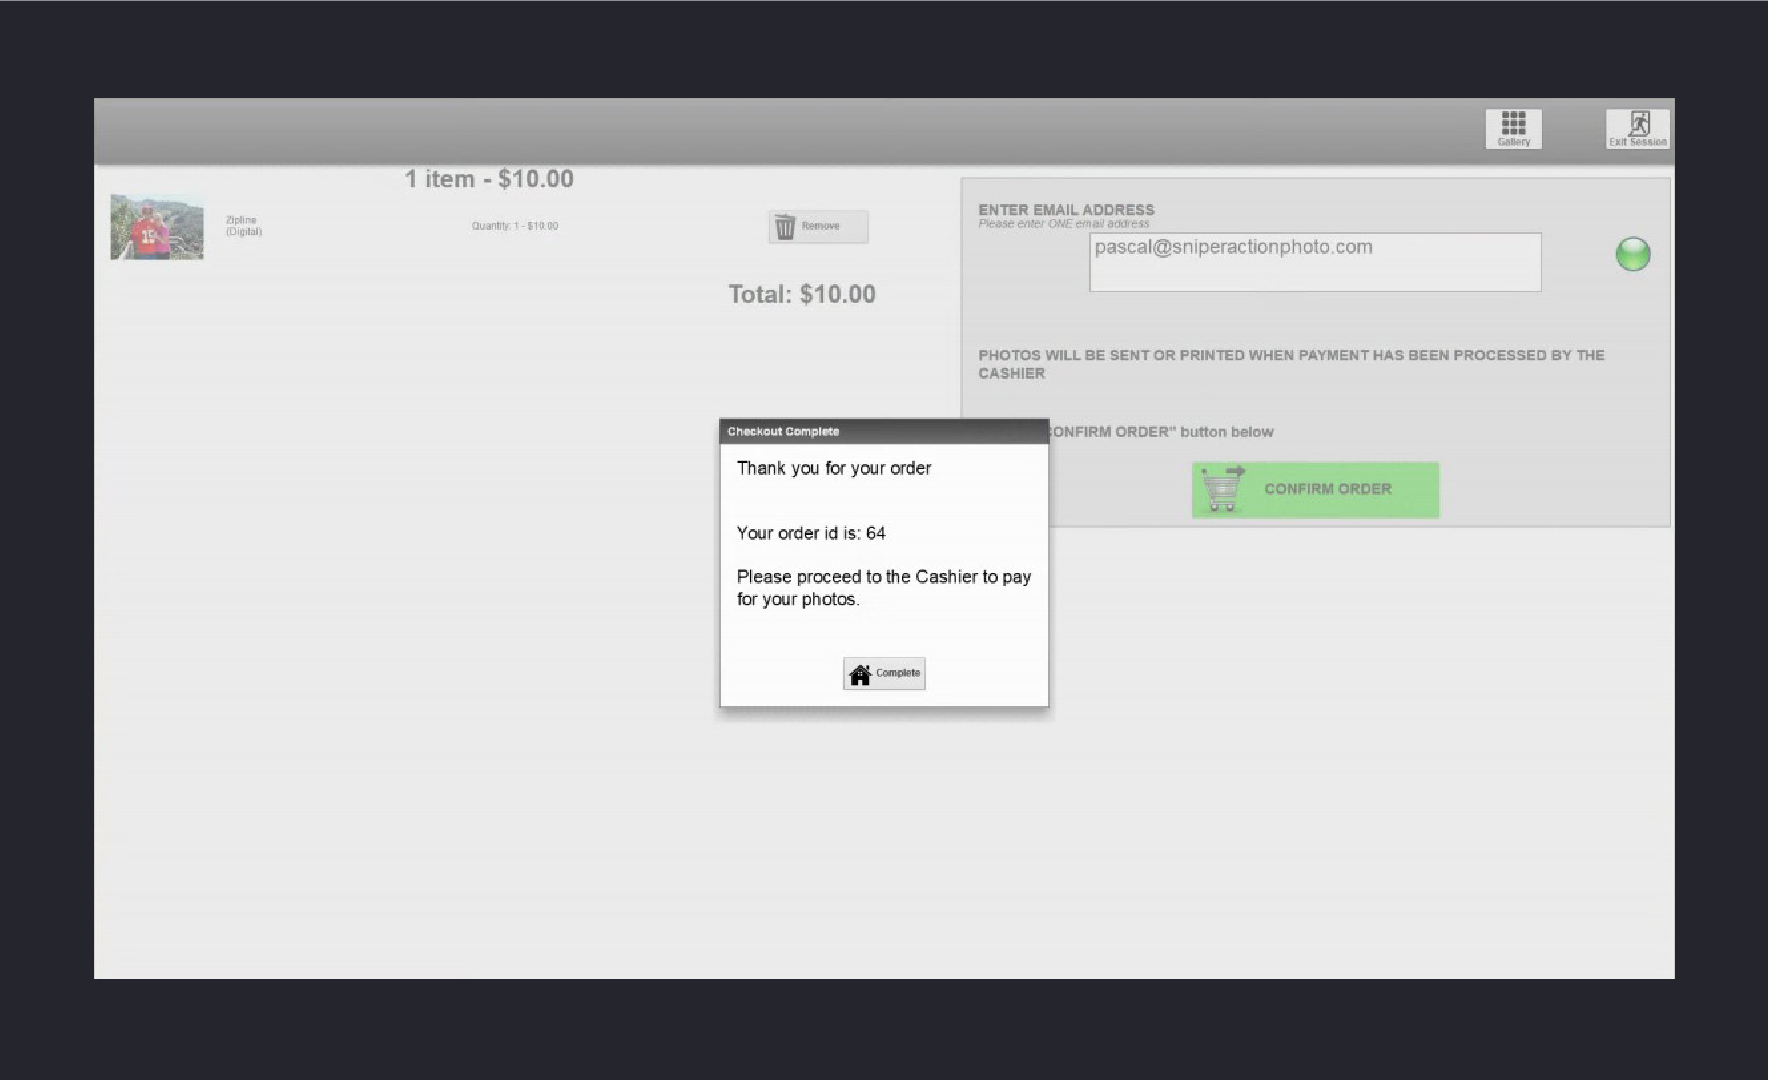Click the 'Quantity: 1 - $10.00' text

coord(515,226)
